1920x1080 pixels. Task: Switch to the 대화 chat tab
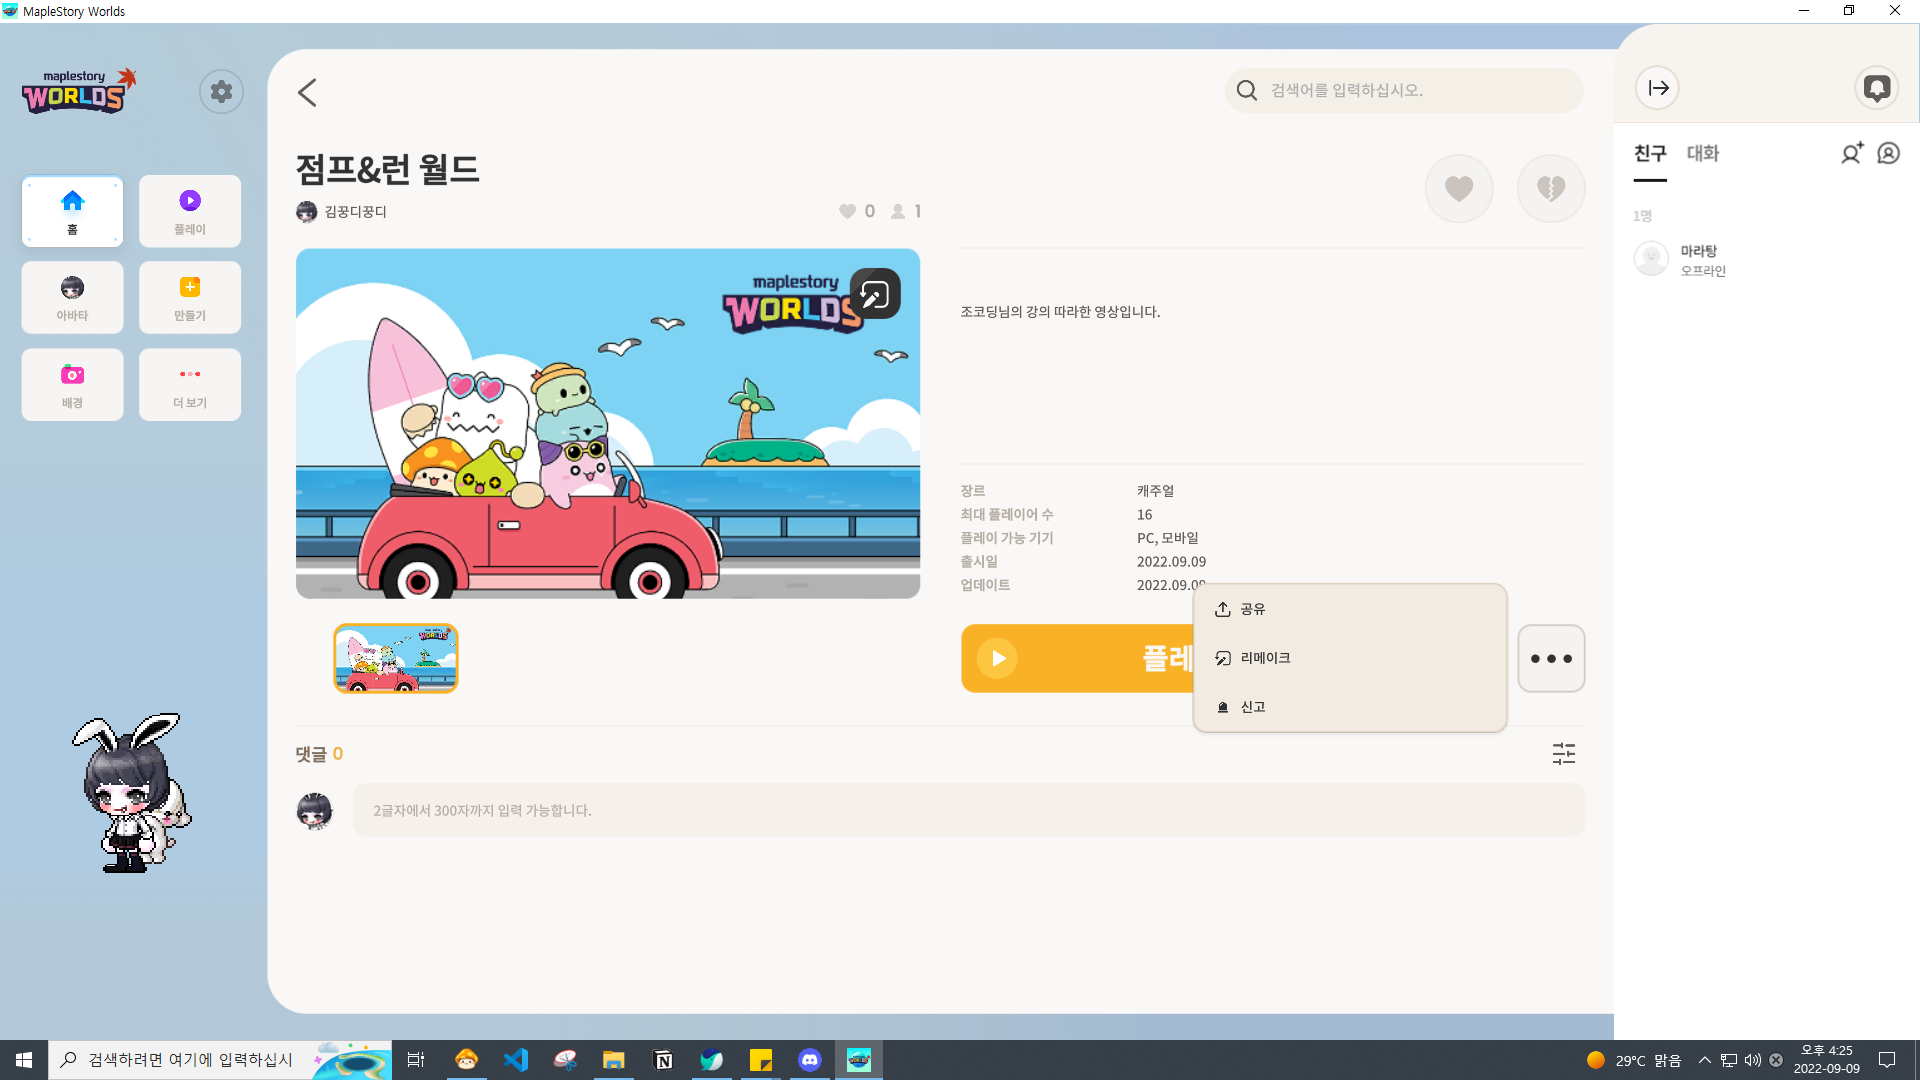[x=1702, y=153]
